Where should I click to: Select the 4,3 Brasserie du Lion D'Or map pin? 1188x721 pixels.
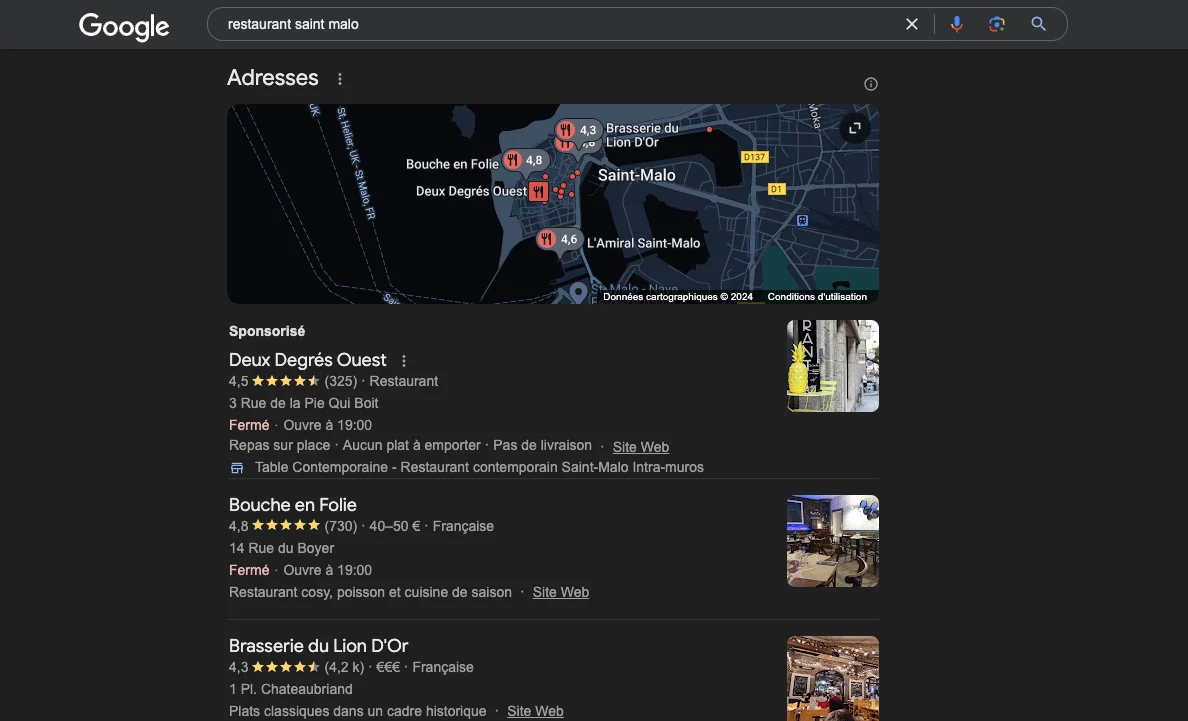click(x=577, y=130)
